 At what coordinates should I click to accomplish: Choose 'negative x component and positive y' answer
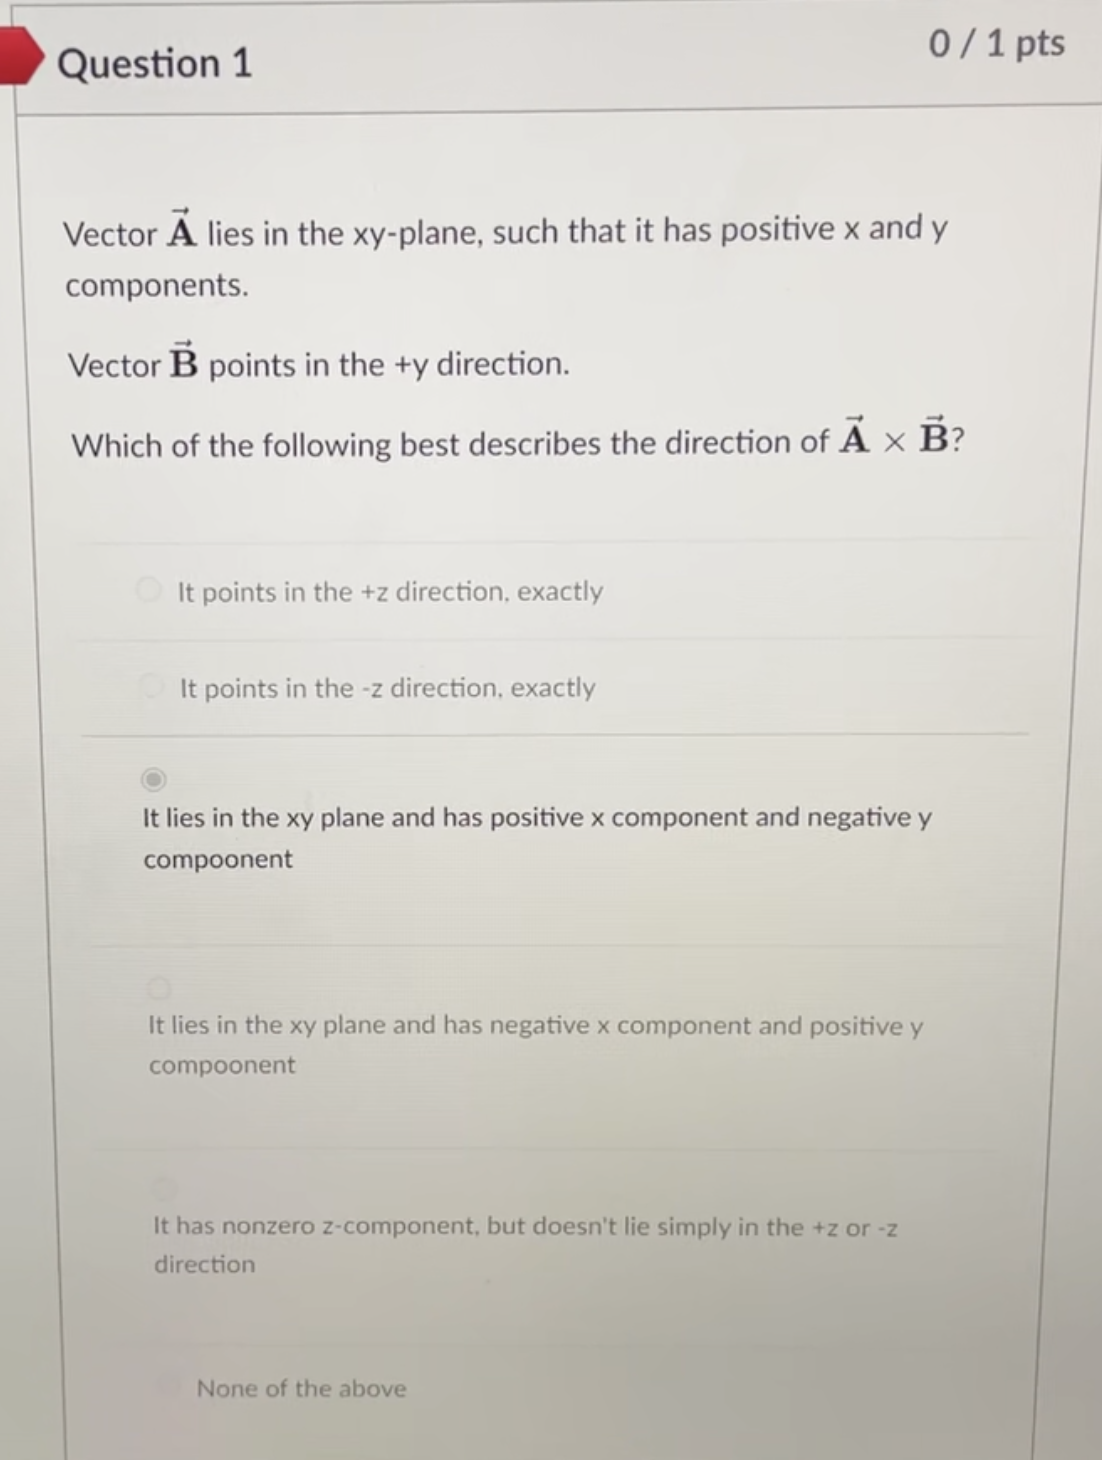coord(158,990)
